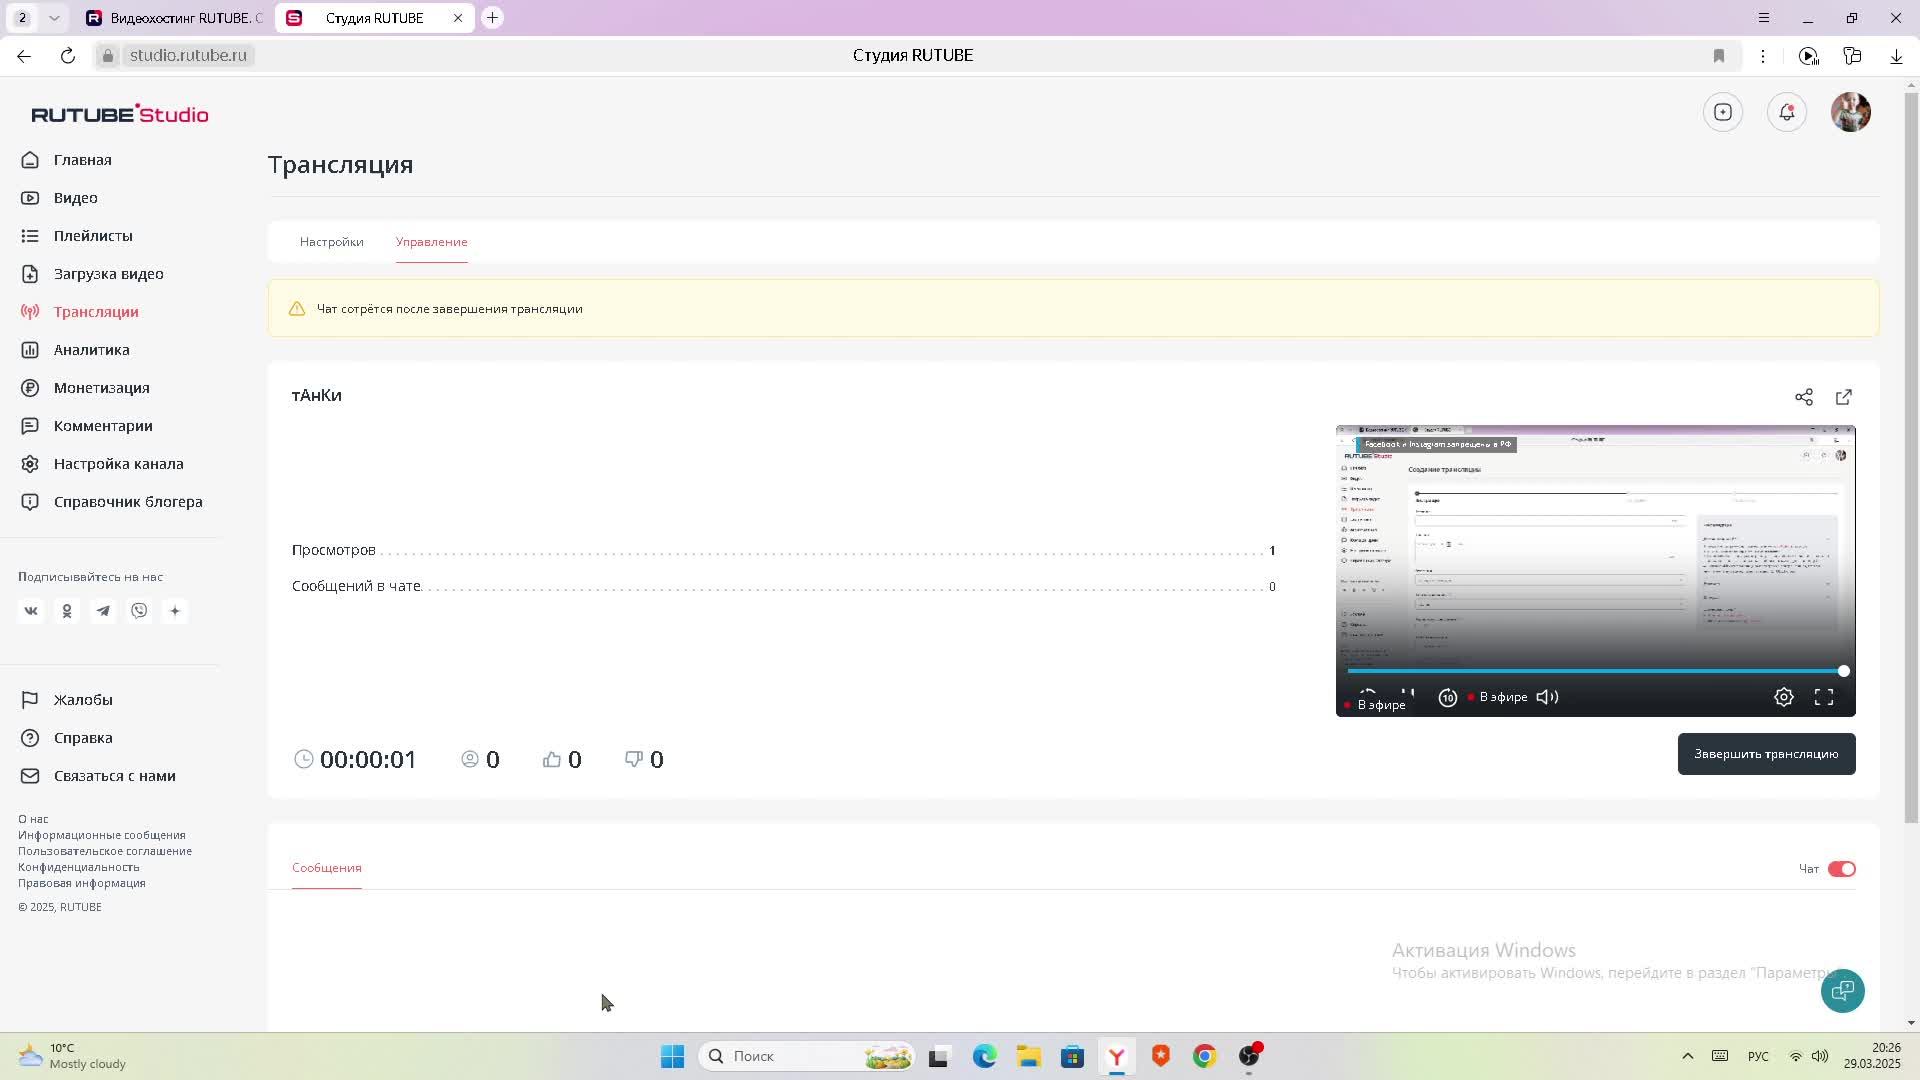Open stream in new window icon
1920x1080 pixels.
point(1843,397)
